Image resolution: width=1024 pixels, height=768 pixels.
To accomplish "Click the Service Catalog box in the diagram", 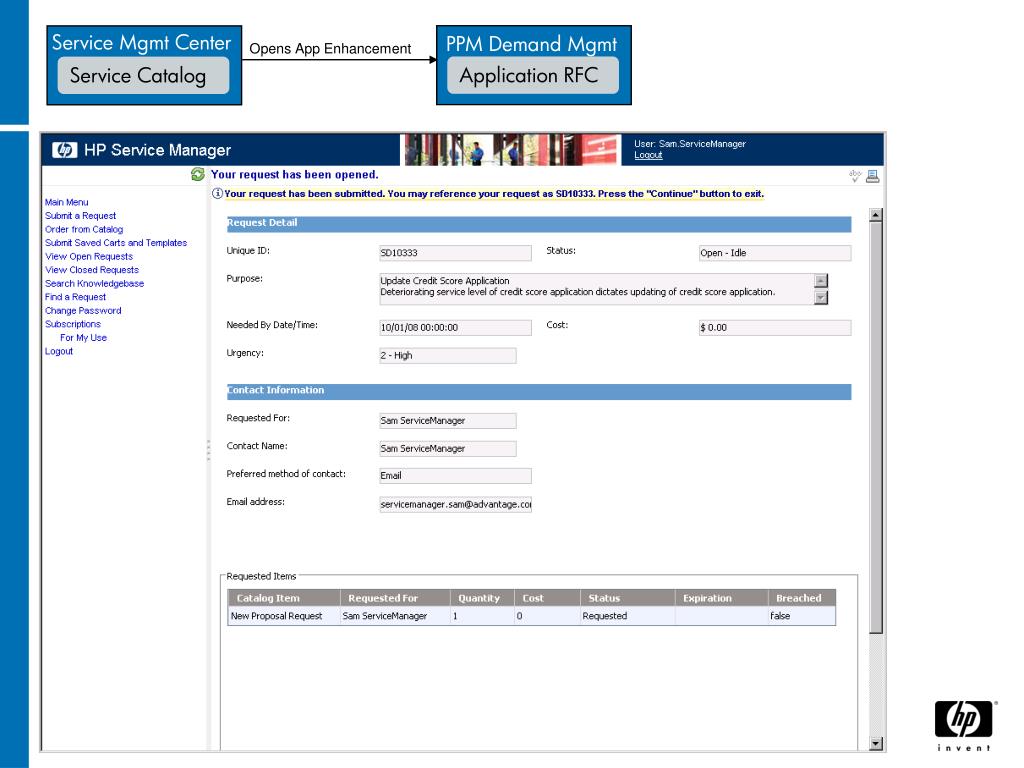I will tap(143, 76).
